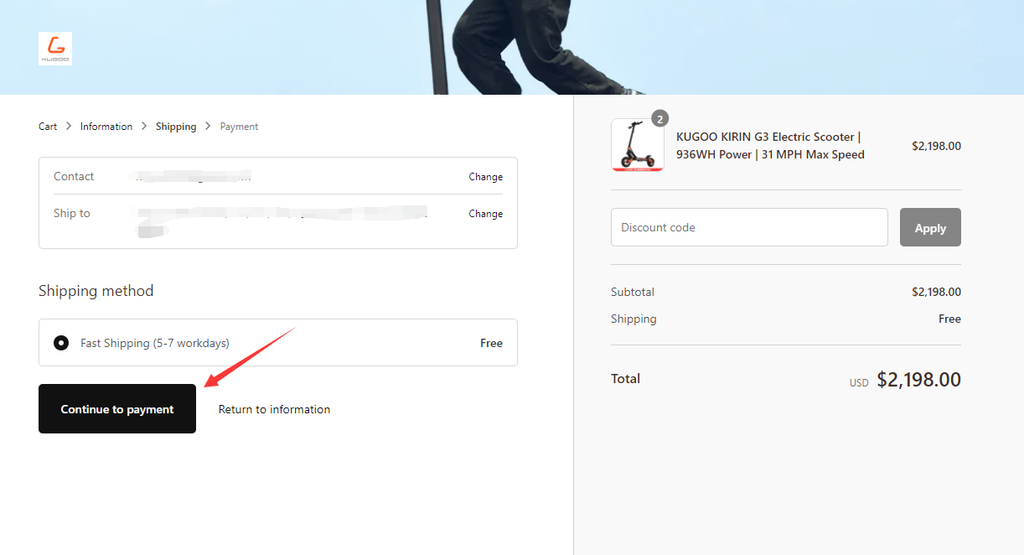This screenshot has width=1024, height=555.
Task: Apply the discount code
Action: 930,227
